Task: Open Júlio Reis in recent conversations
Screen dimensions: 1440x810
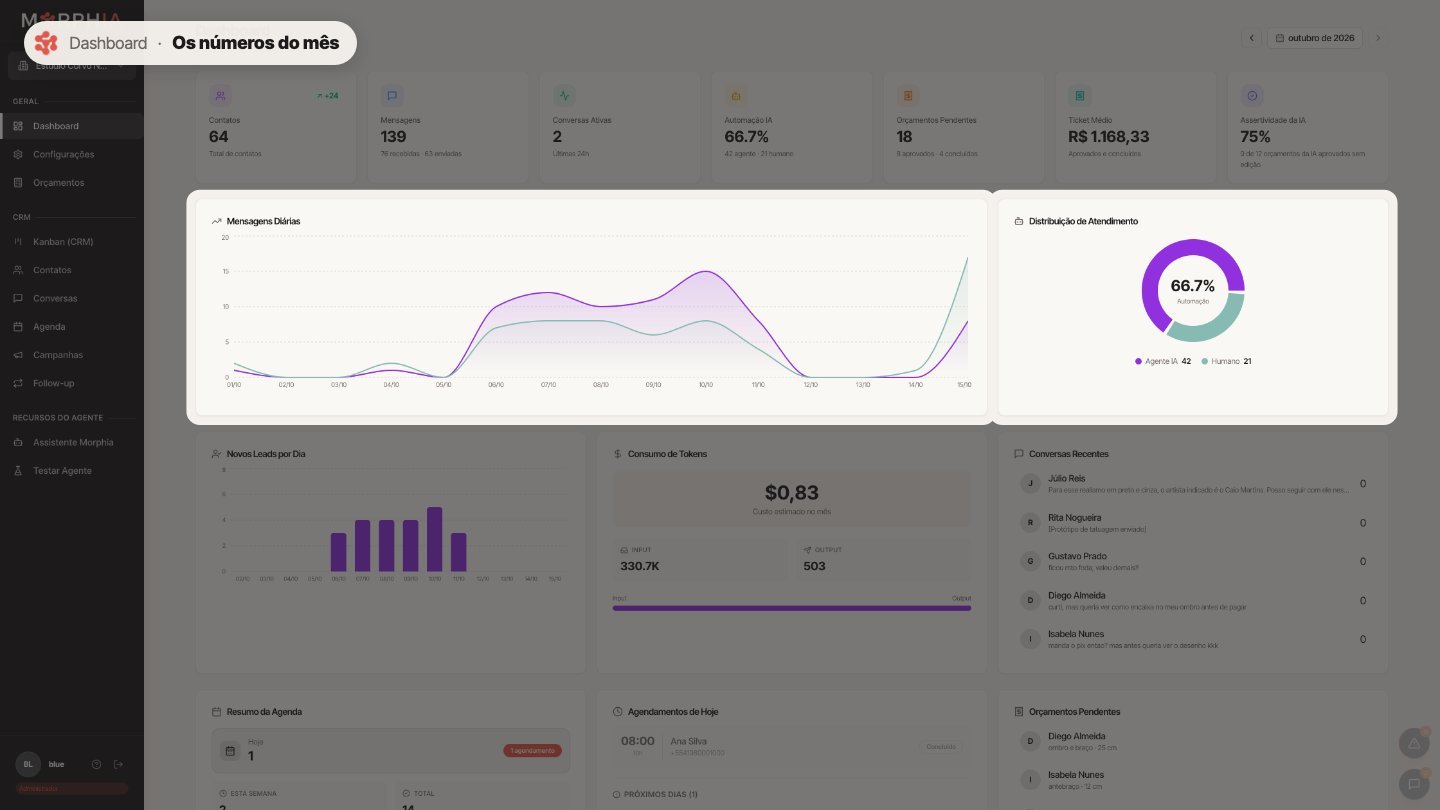Action: [x=1192, y=484]
